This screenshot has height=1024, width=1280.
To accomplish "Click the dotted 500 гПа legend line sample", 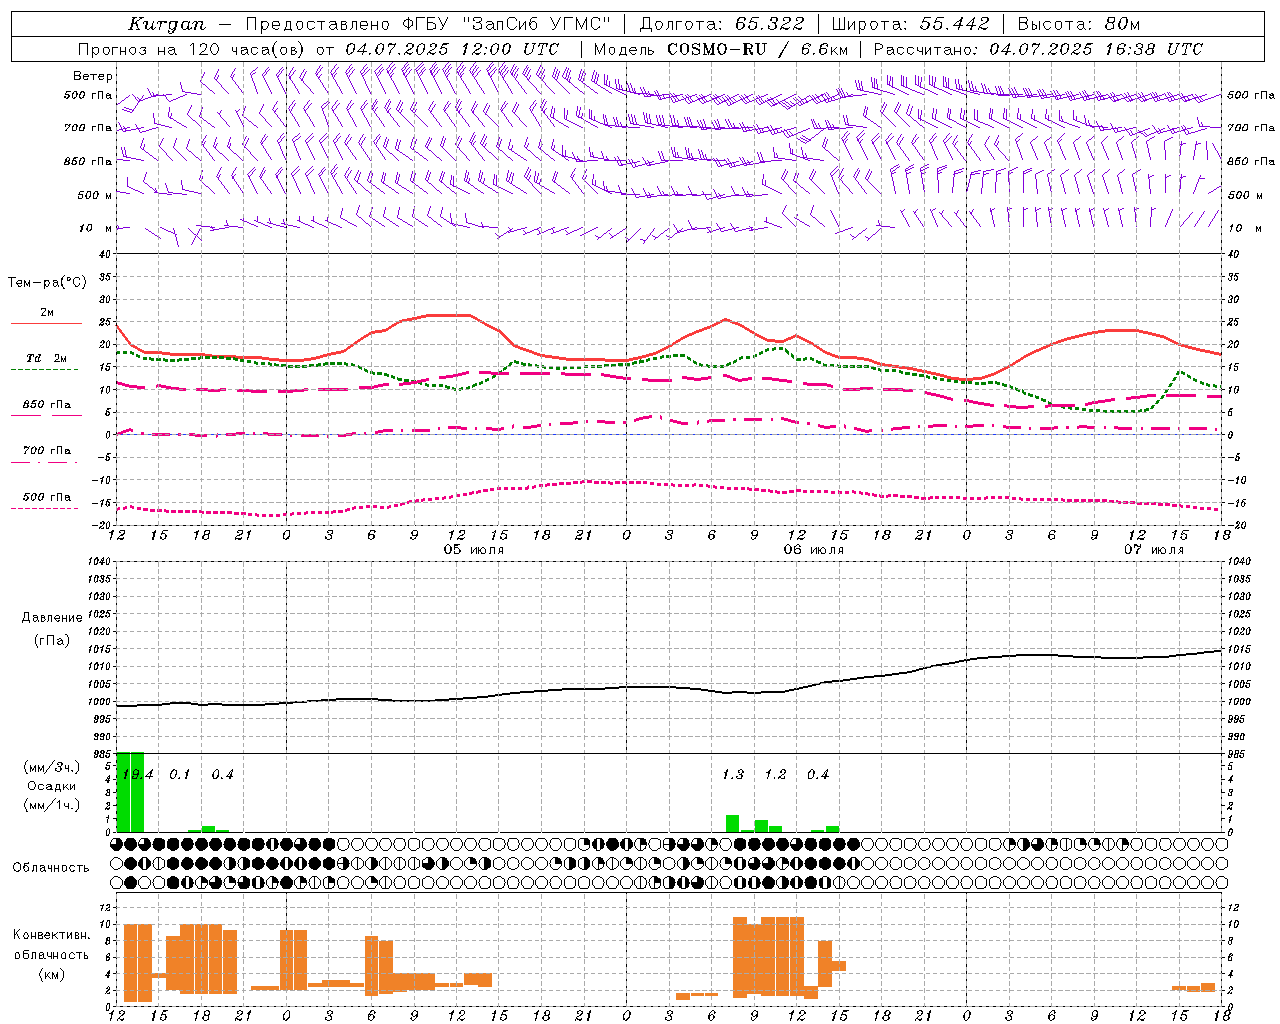I will pyautogui.click(x=45, y=509).
